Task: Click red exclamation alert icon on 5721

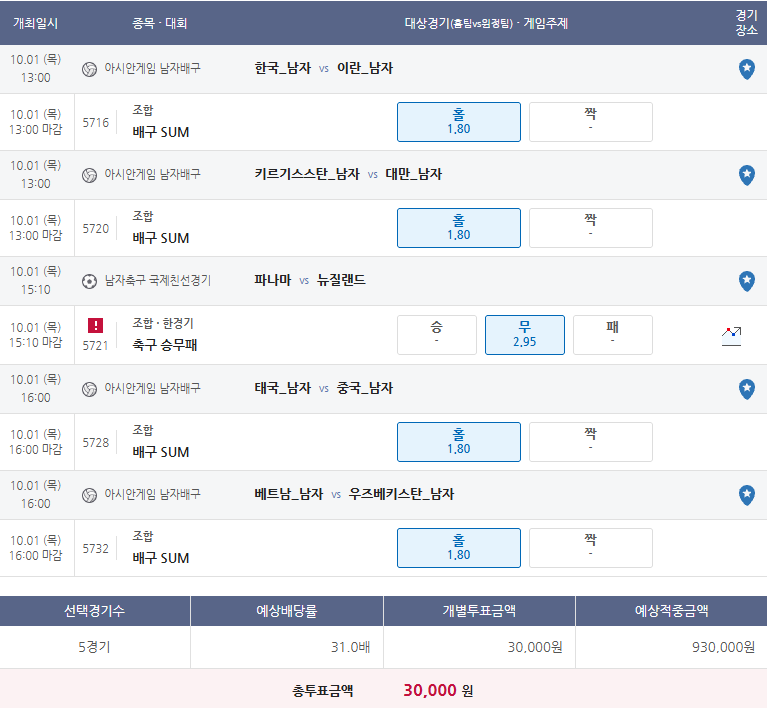Action: coord(95,325)
